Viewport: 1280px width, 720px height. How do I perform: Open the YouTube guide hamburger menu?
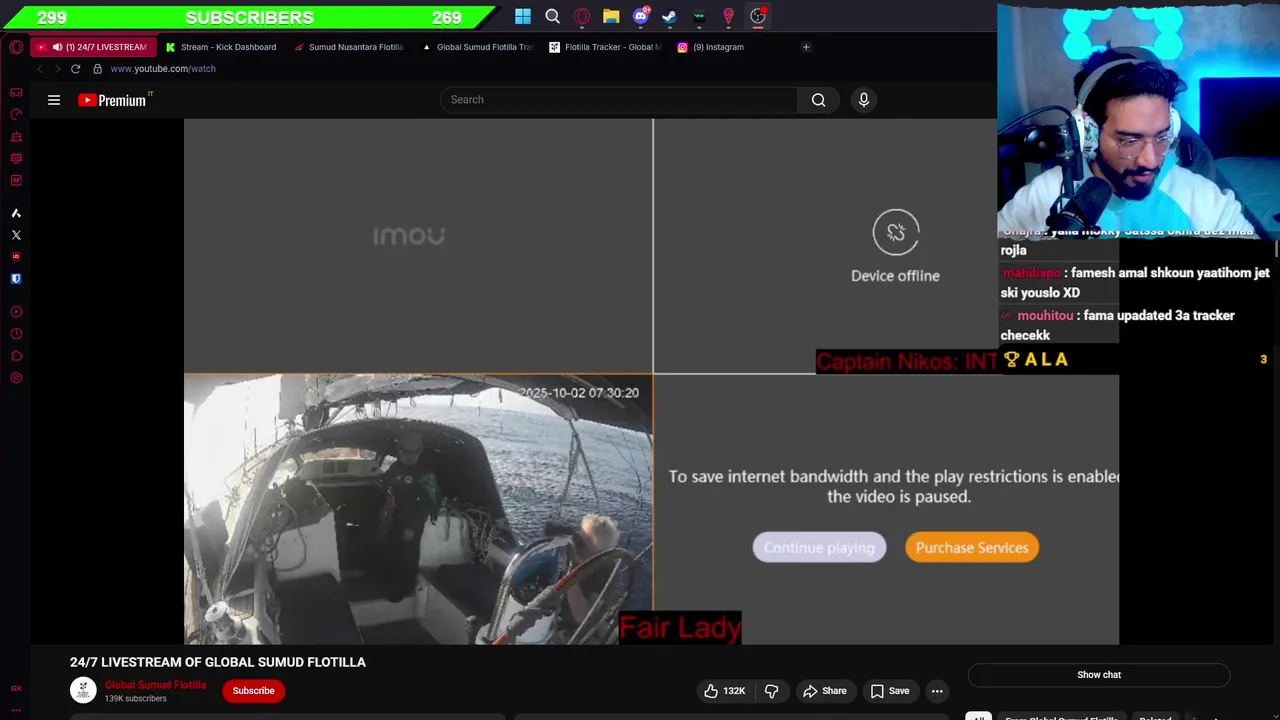click(x=54, y=100)
